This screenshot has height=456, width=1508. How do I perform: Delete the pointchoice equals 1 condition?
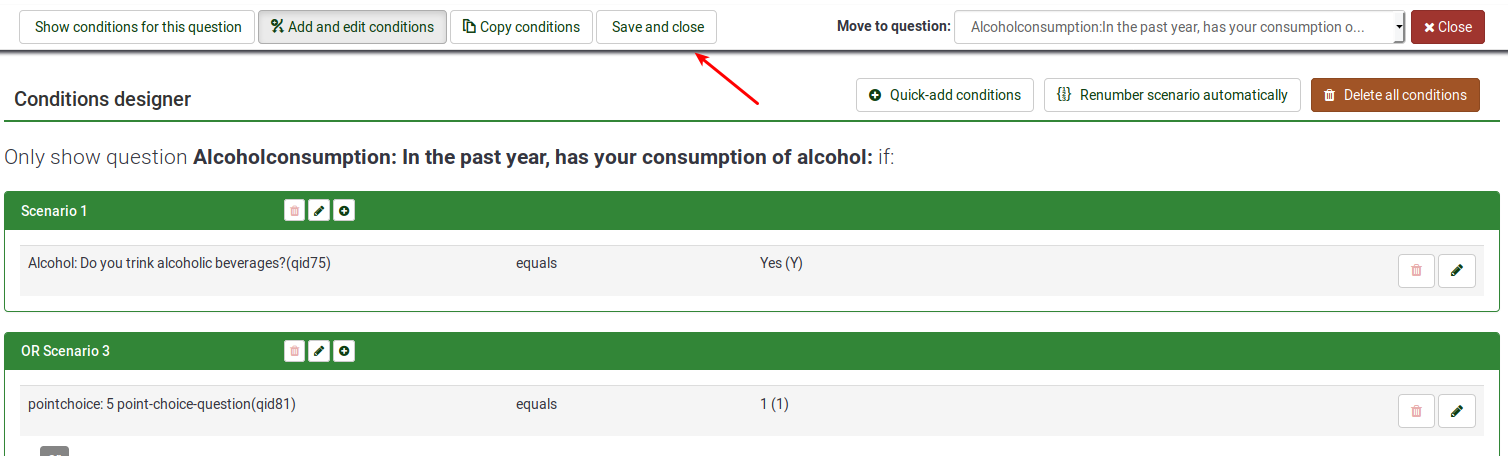point(1416,410)
